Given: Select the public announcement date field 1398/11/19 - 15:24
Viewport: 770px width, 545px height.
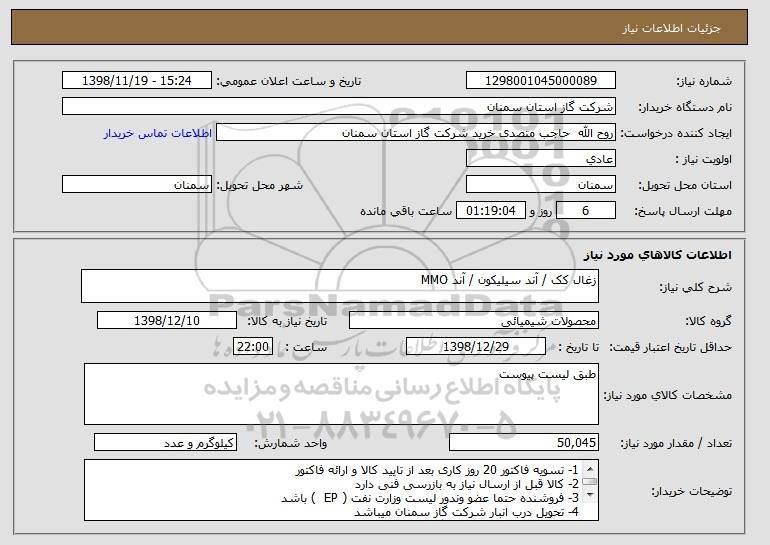Looking at the screenshot, I should coord(137,81).
